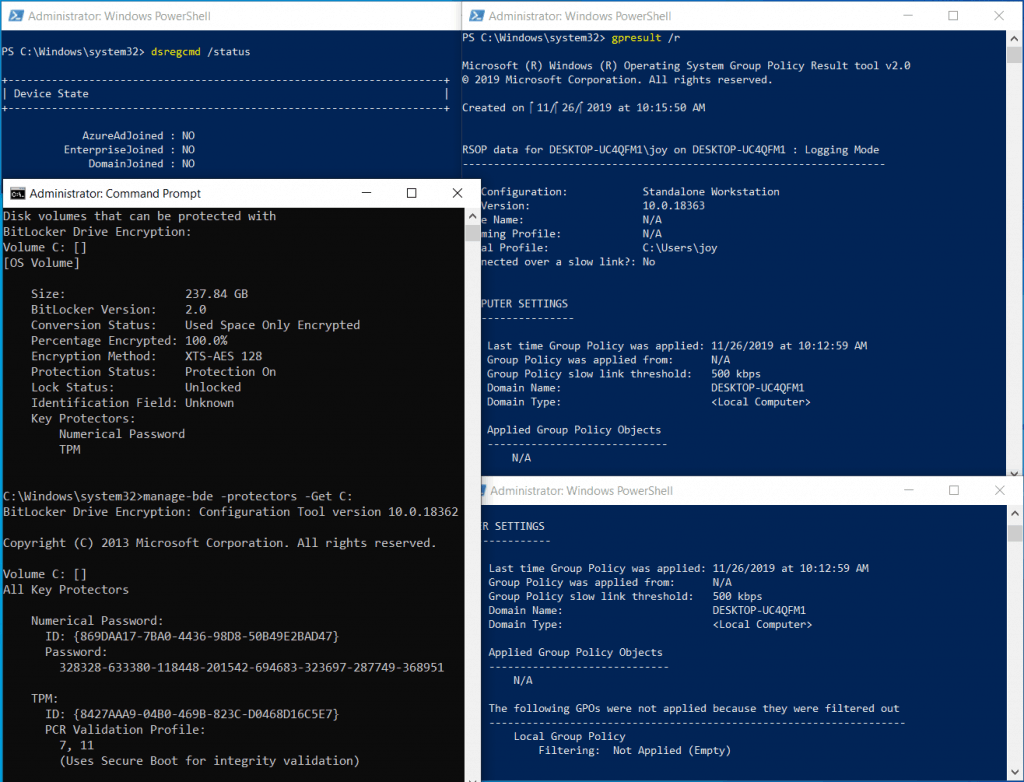Click the 'gpresult /r' command text
1024x782 pixels.
pyautogui.click(x=646, y=38)
